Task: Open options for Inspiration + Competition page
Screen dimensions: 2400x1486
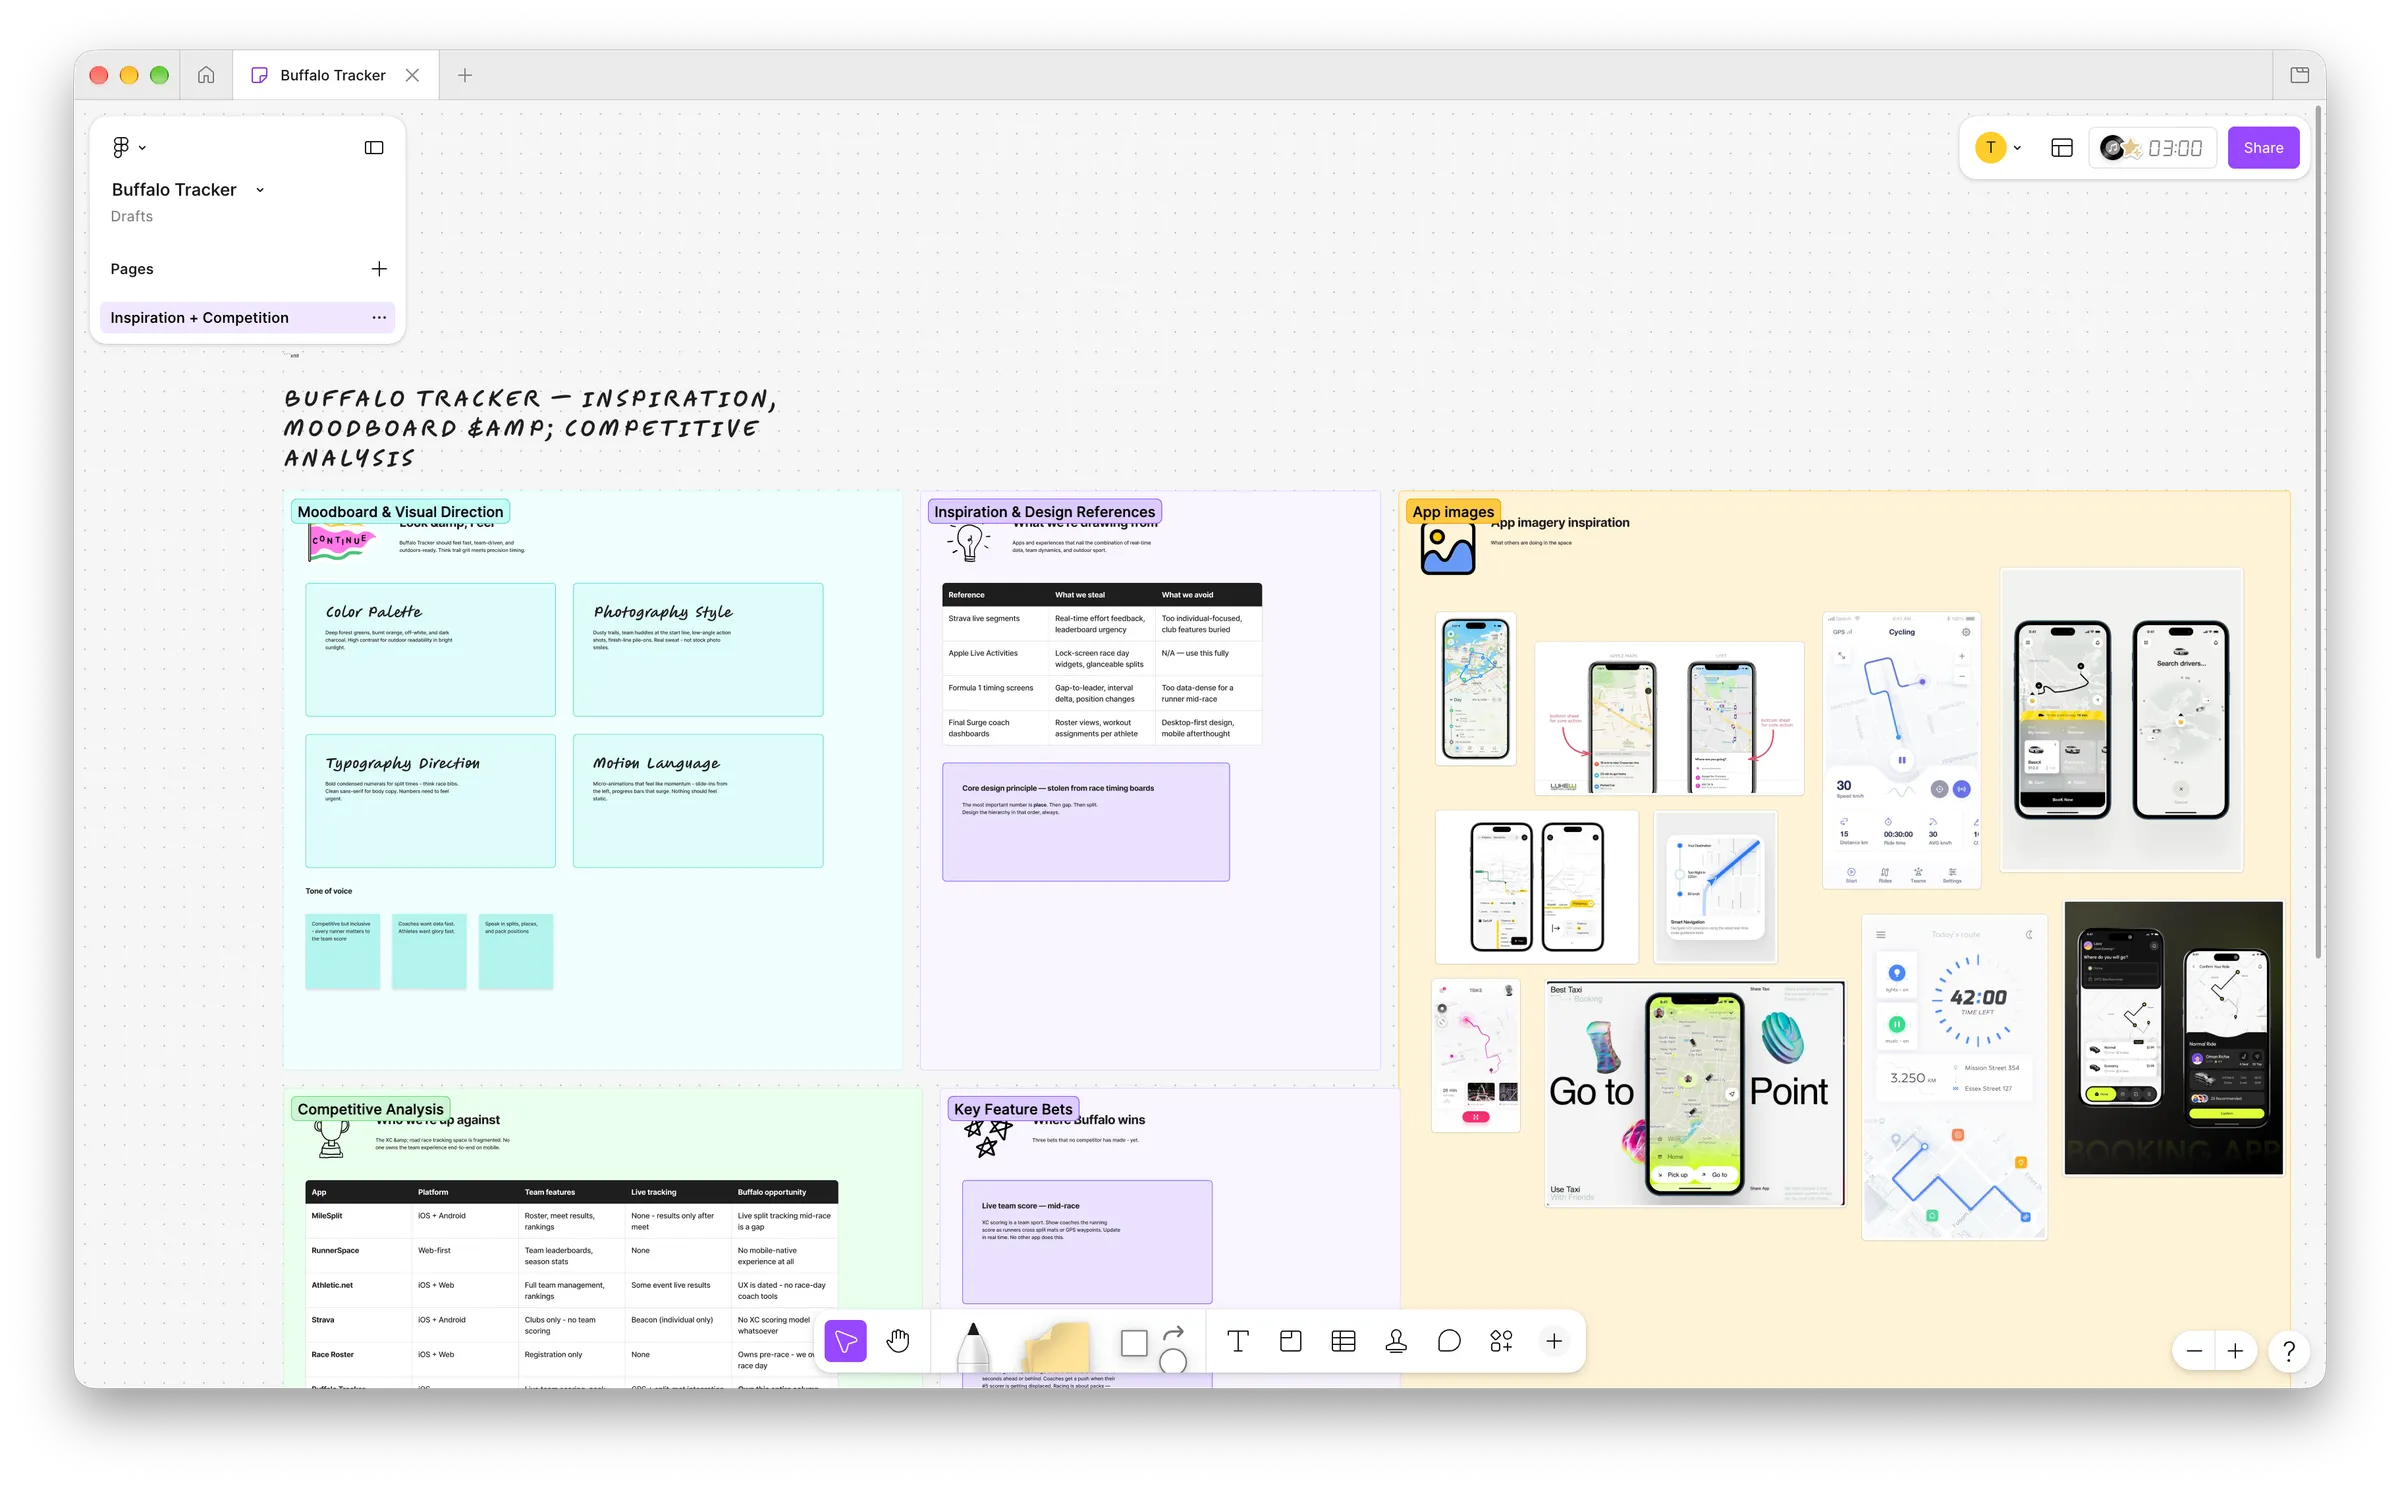Action: pos(379,318)
